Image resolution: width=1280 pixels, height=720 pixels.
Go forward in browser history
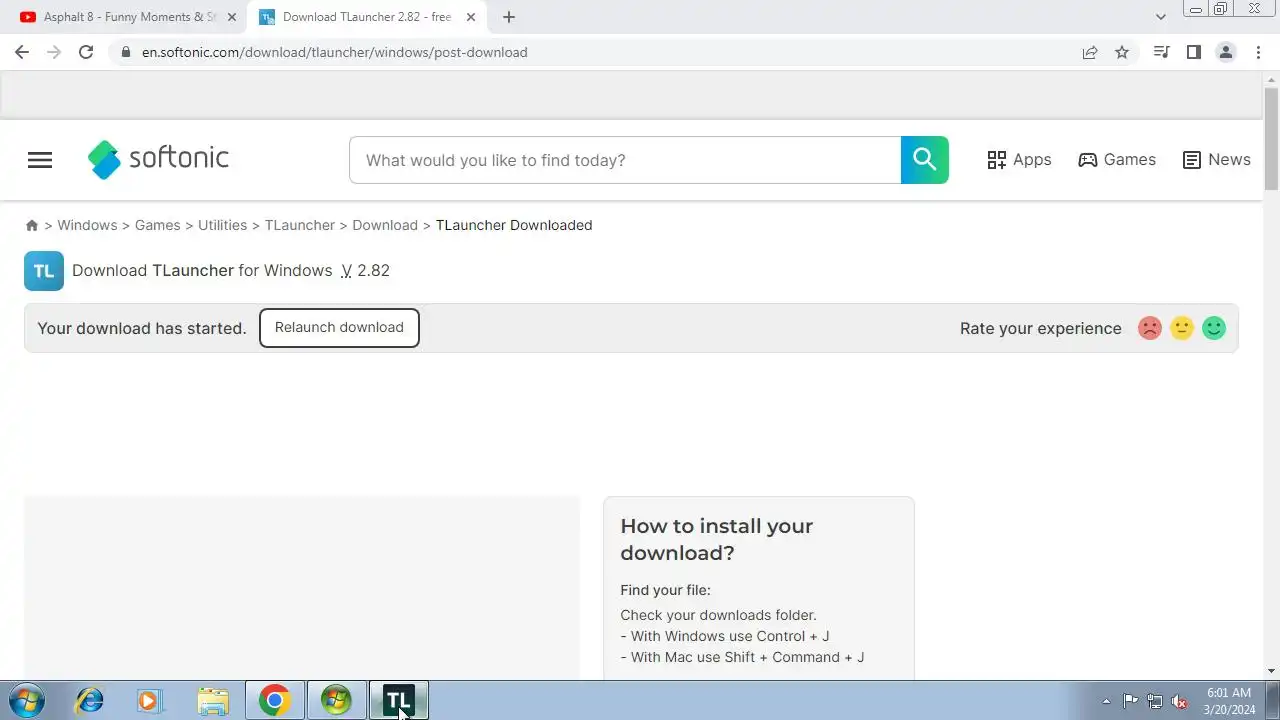[54, 52]
